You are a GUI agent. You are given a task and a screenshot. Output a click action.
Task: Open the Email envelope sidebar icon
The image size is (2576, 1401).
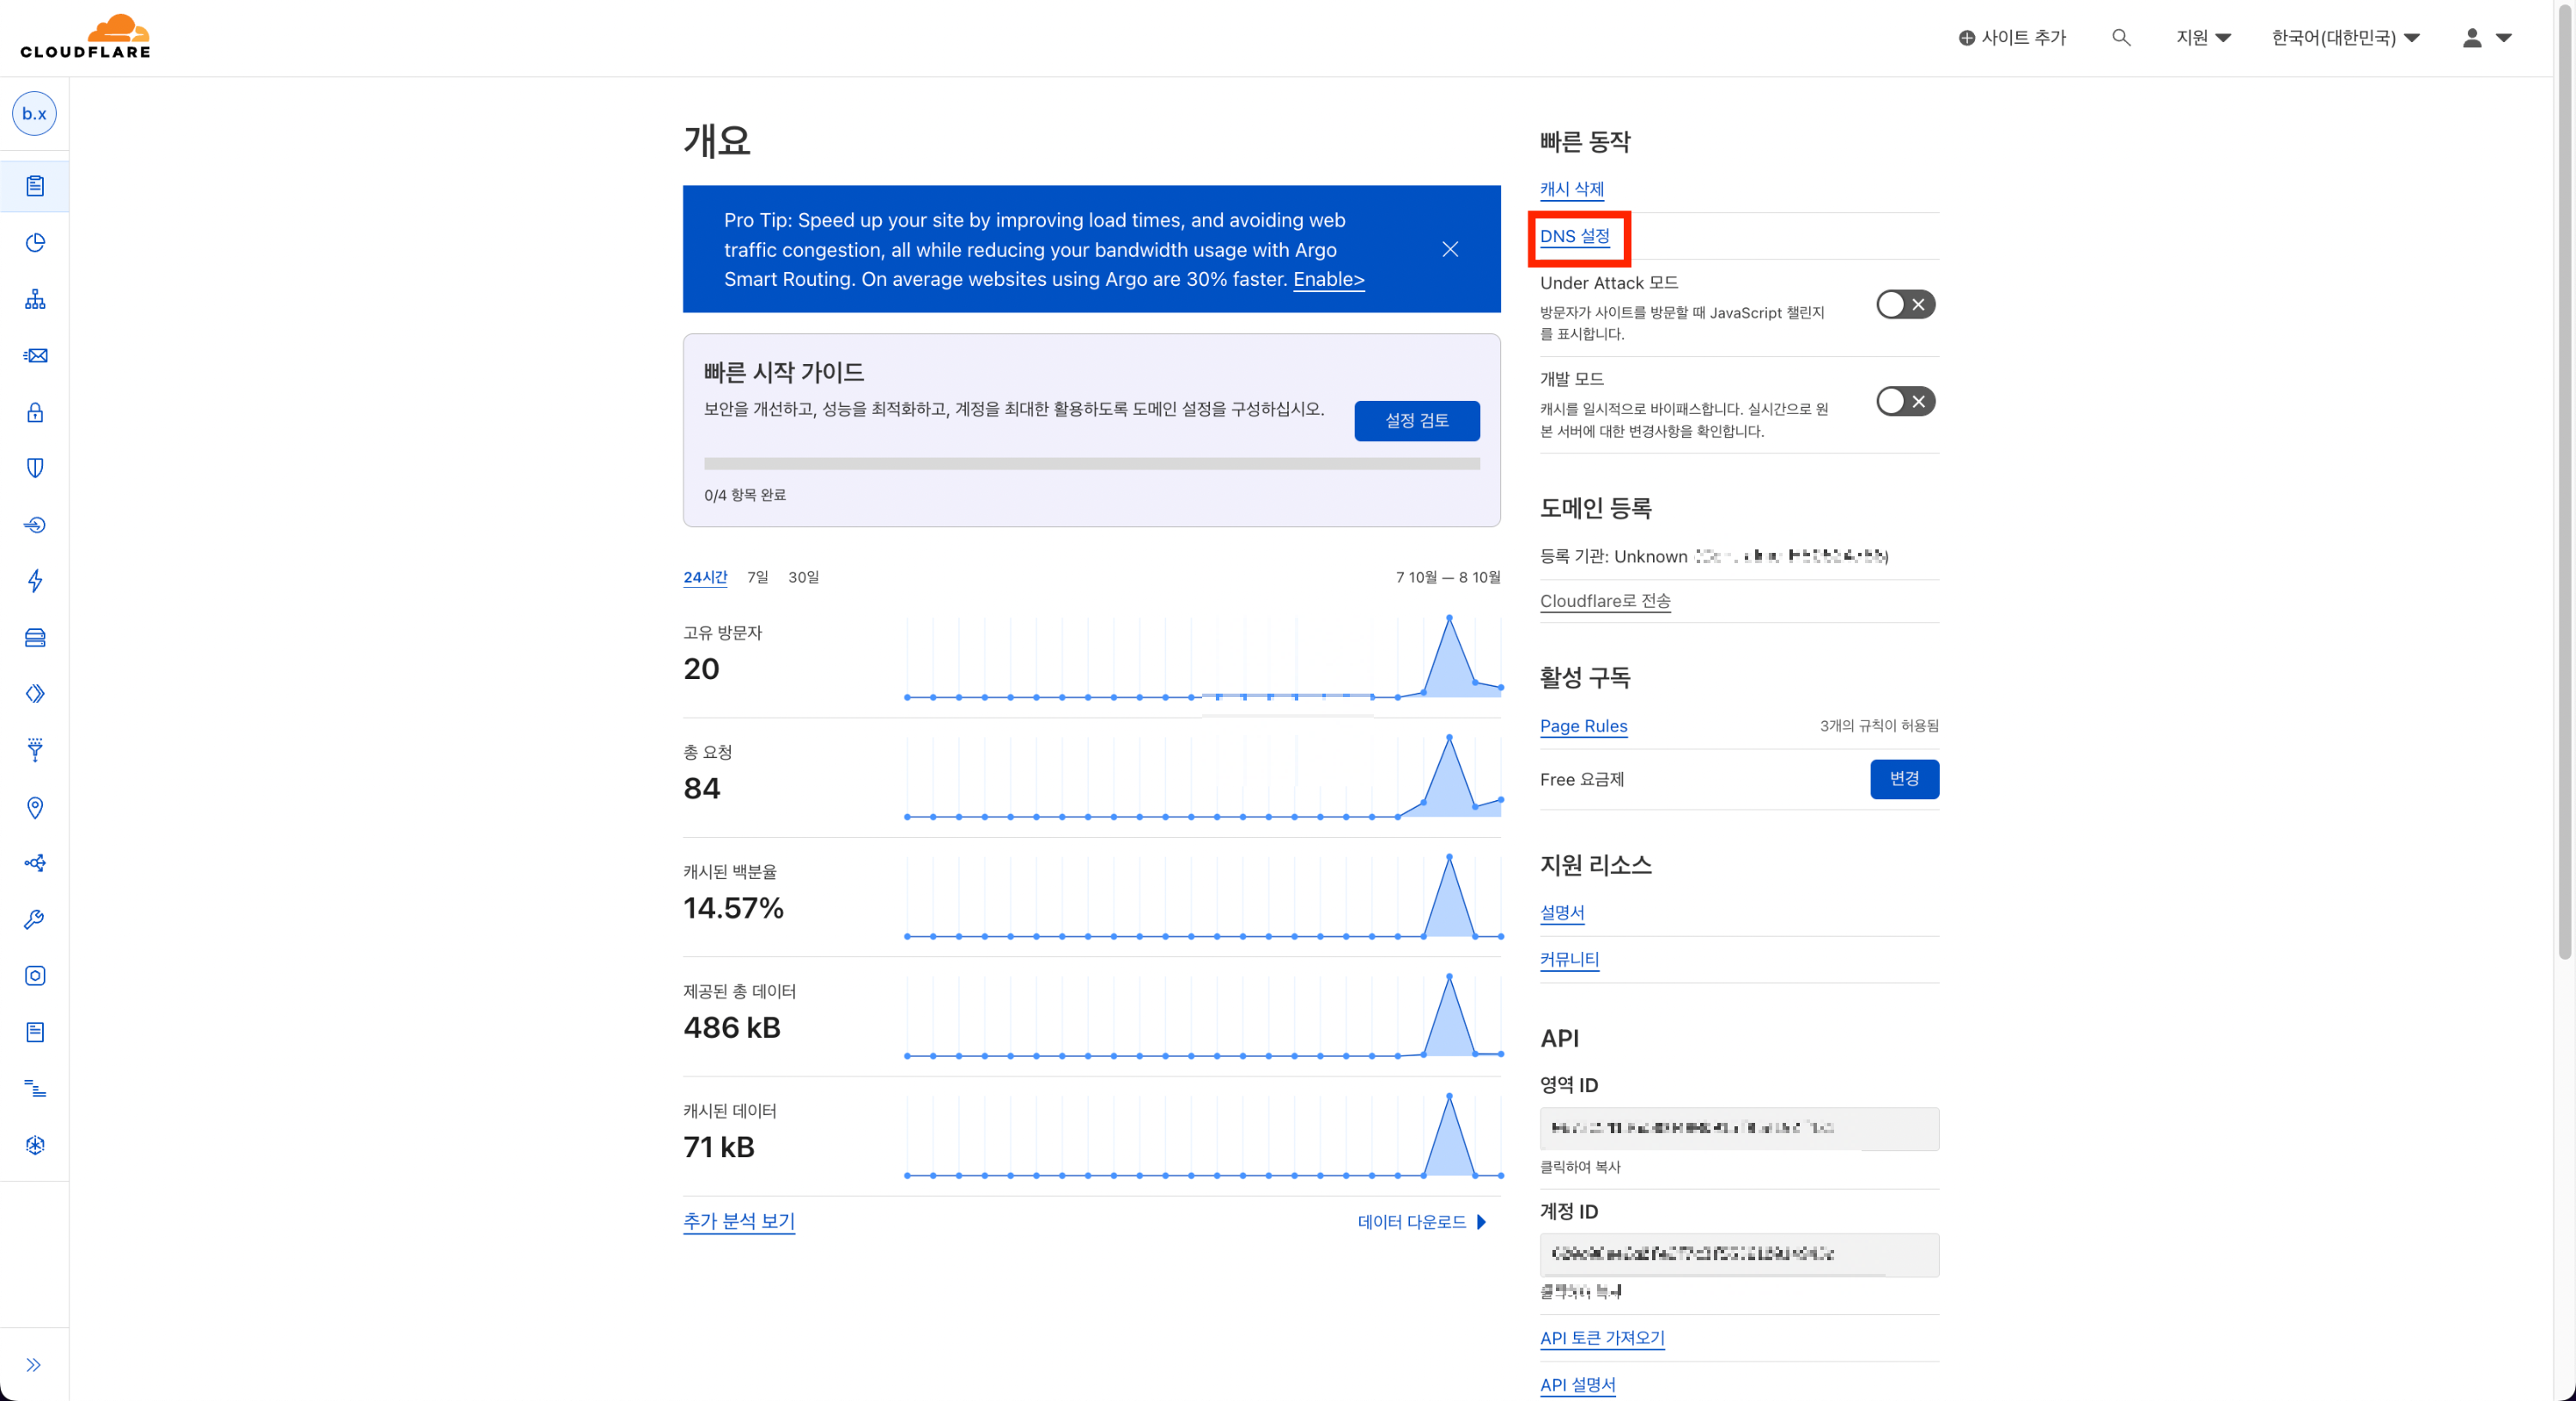click(x=35, y=356)
